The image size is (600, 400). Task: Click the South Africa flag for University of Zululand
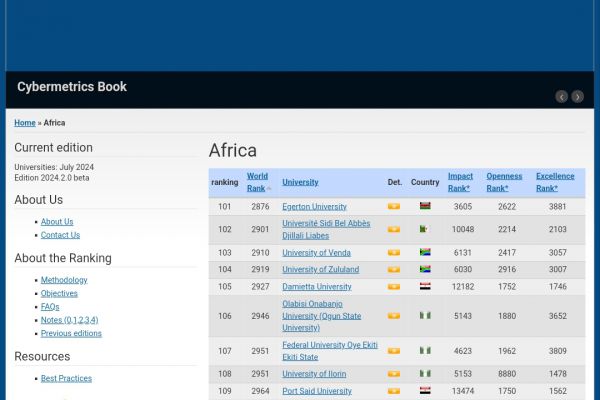[425, 270]
